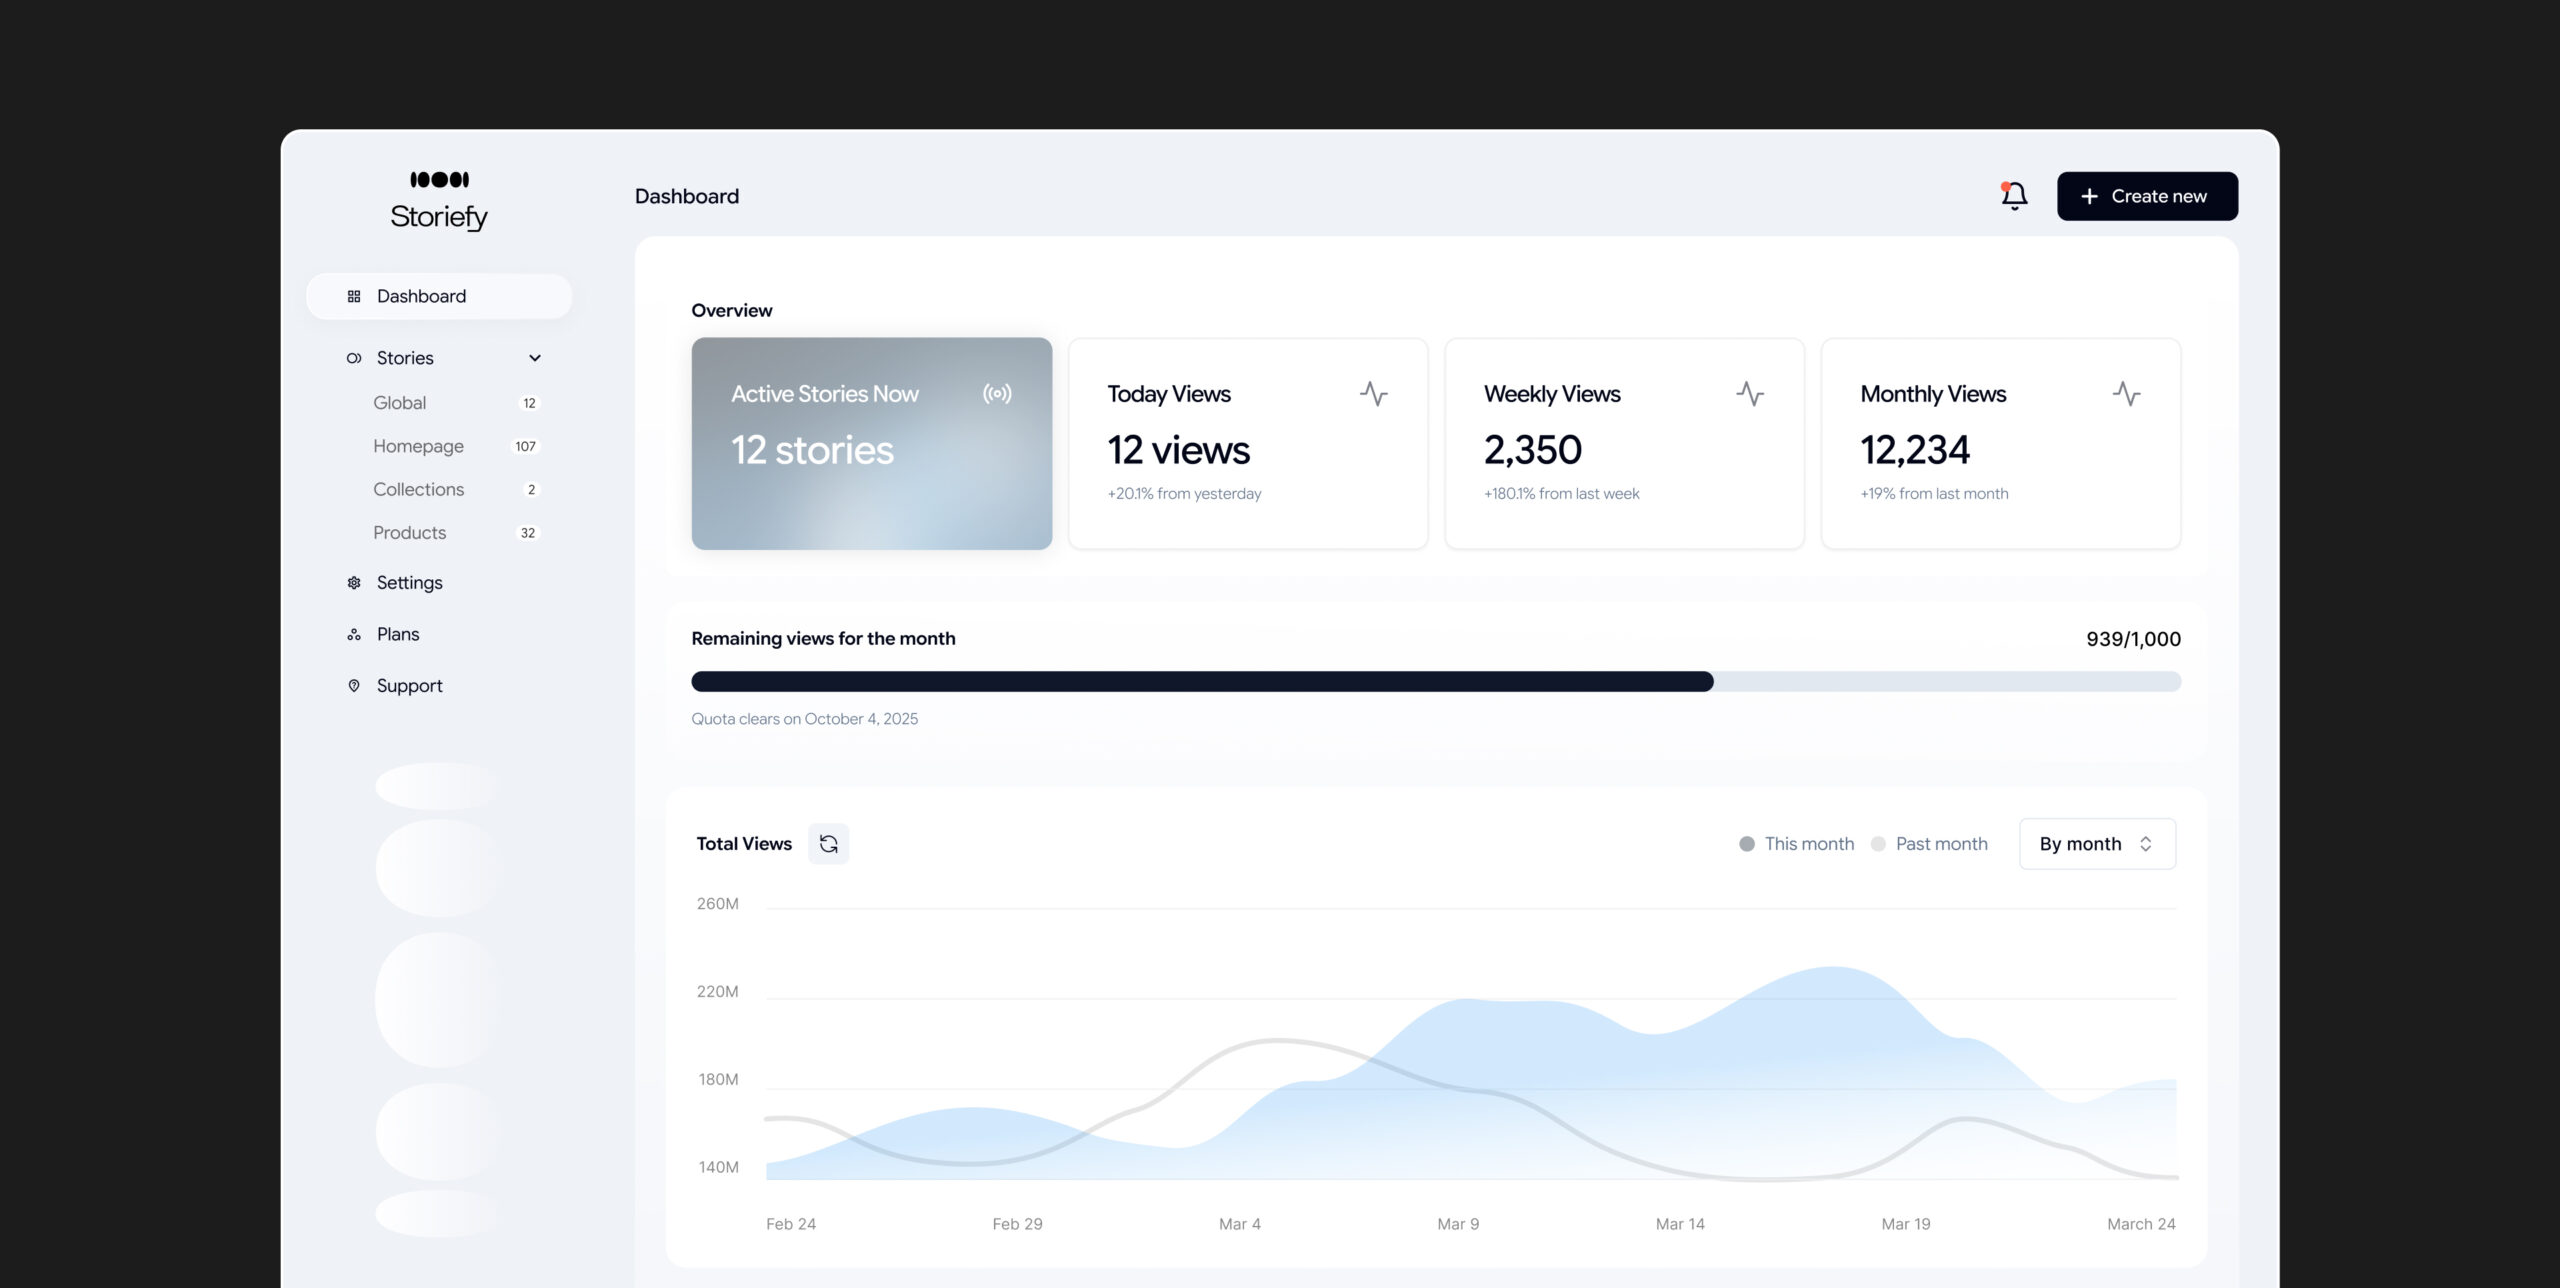Toggle the This month legend series
Viewport: 2560px width, 1288px height.
[x=1797, y=844]
